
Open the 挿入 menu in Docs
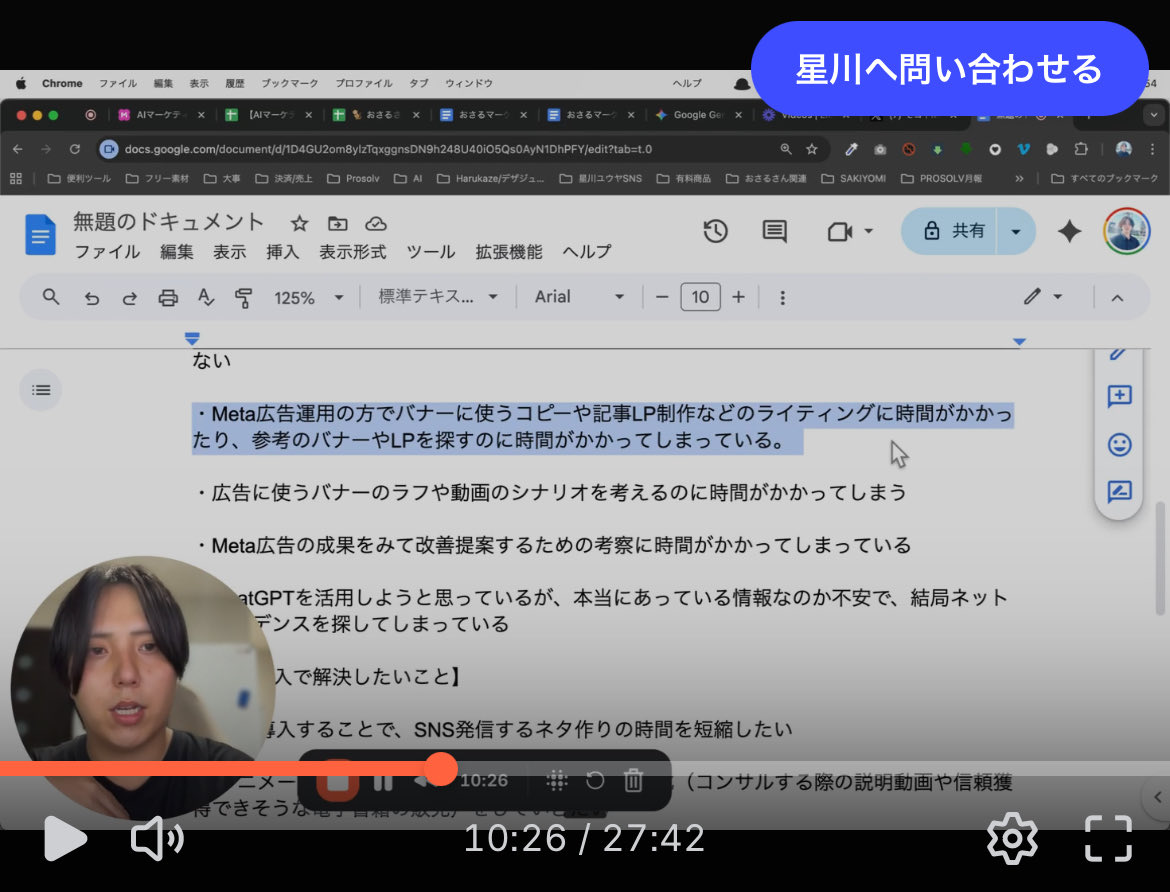pyautogui.click(x=282, y=252)
